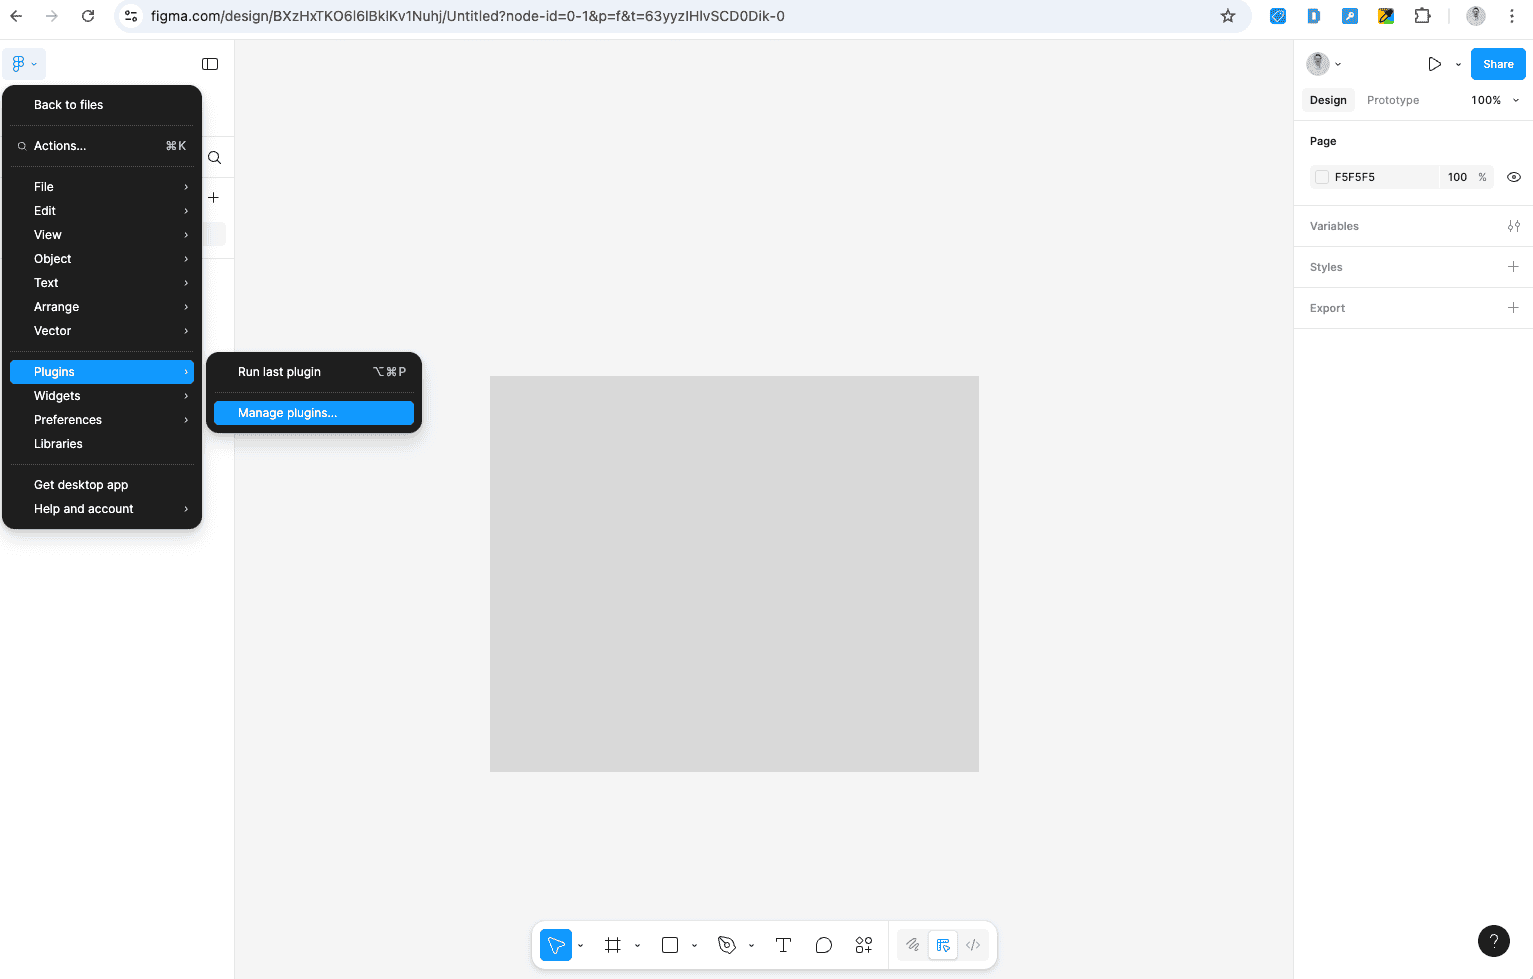Open the Variables settings icon
This screenshot has width=1533, height=979.
[x=1513, y=225]
